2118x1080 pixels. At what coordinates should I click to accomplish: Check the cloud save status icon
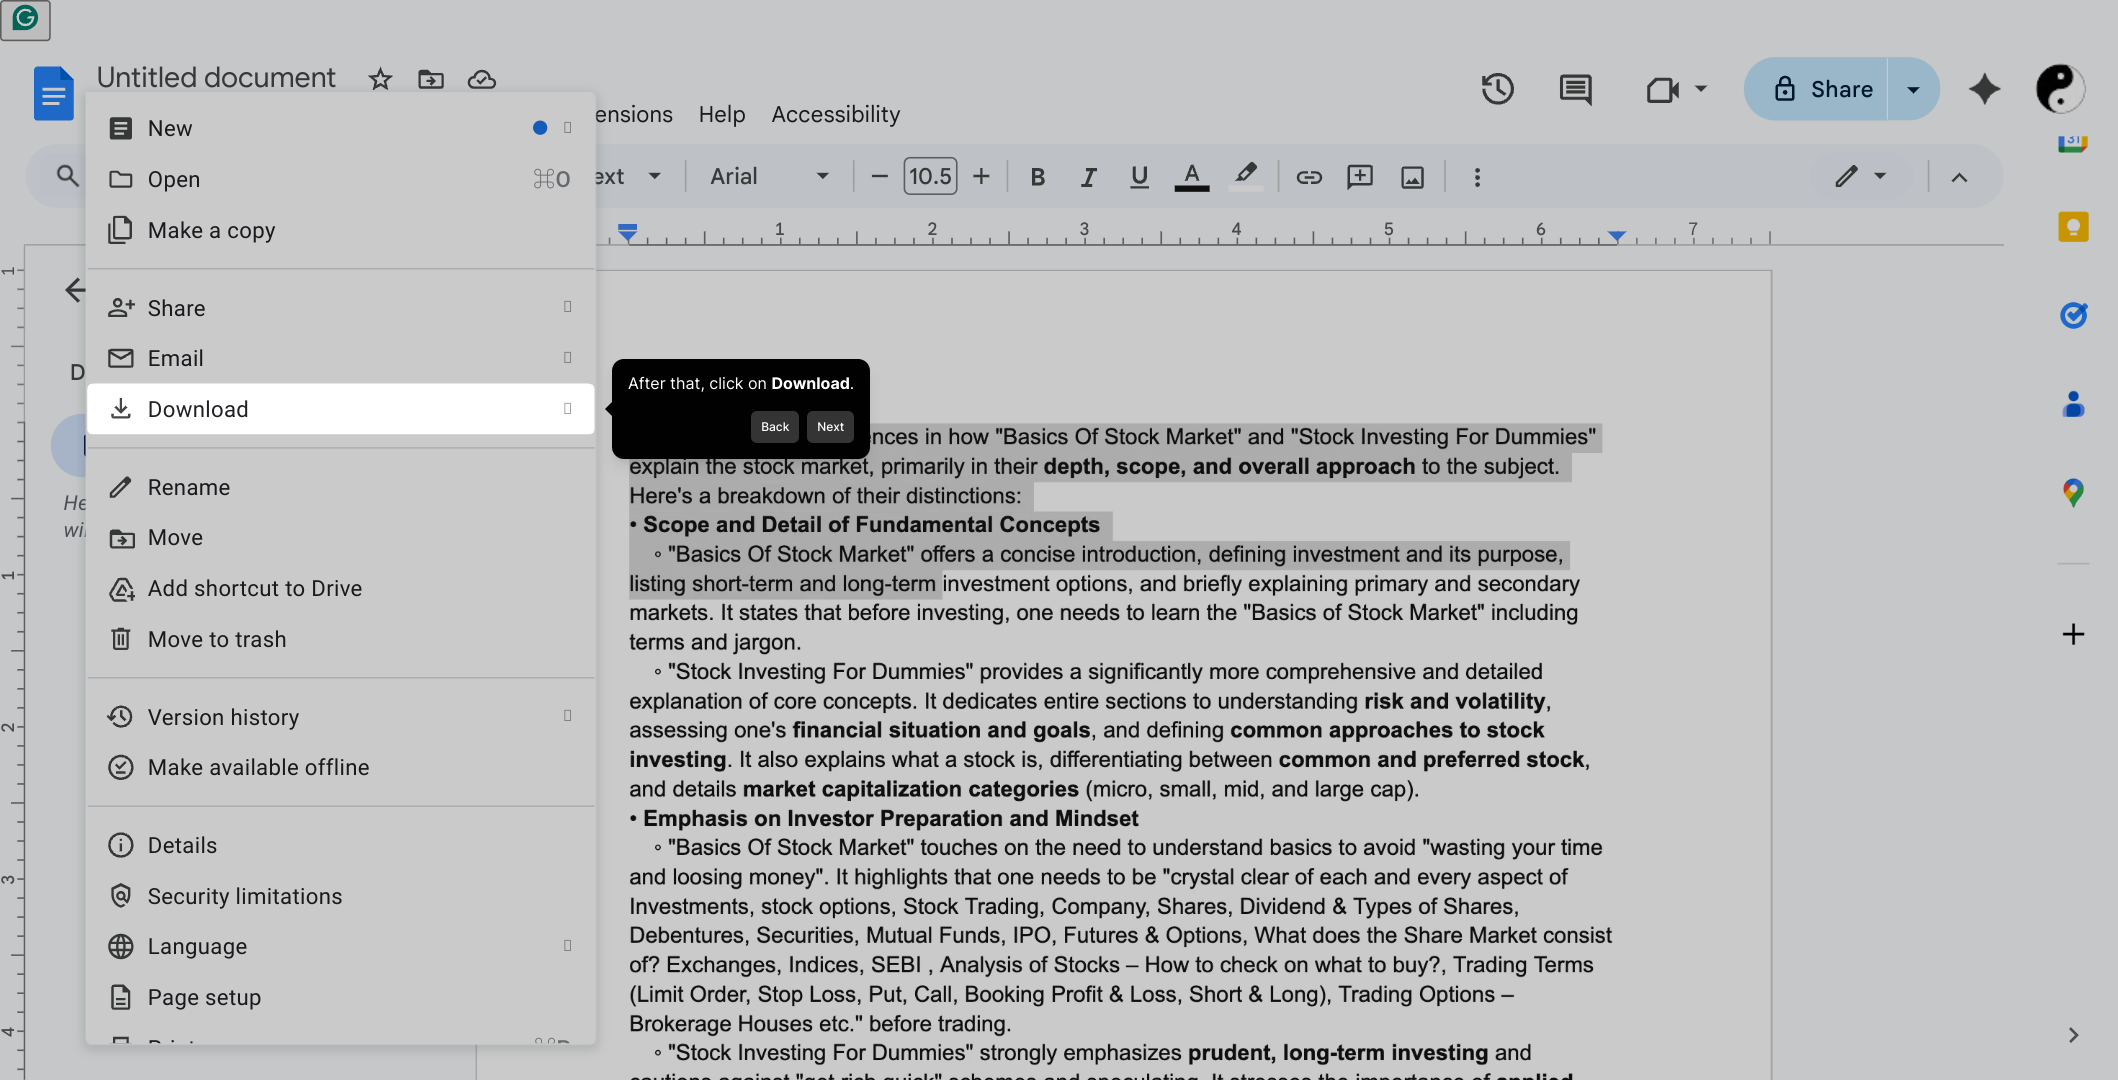tap(482, 79)
